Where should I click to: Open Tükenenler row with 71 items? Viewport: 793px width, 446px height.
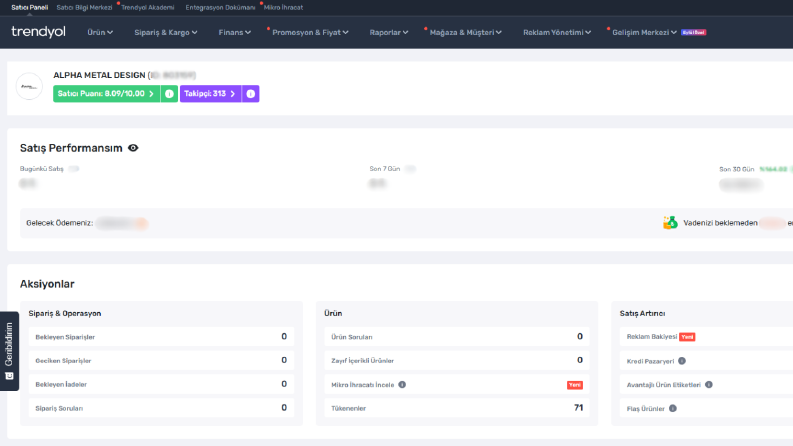pos(457,408)
